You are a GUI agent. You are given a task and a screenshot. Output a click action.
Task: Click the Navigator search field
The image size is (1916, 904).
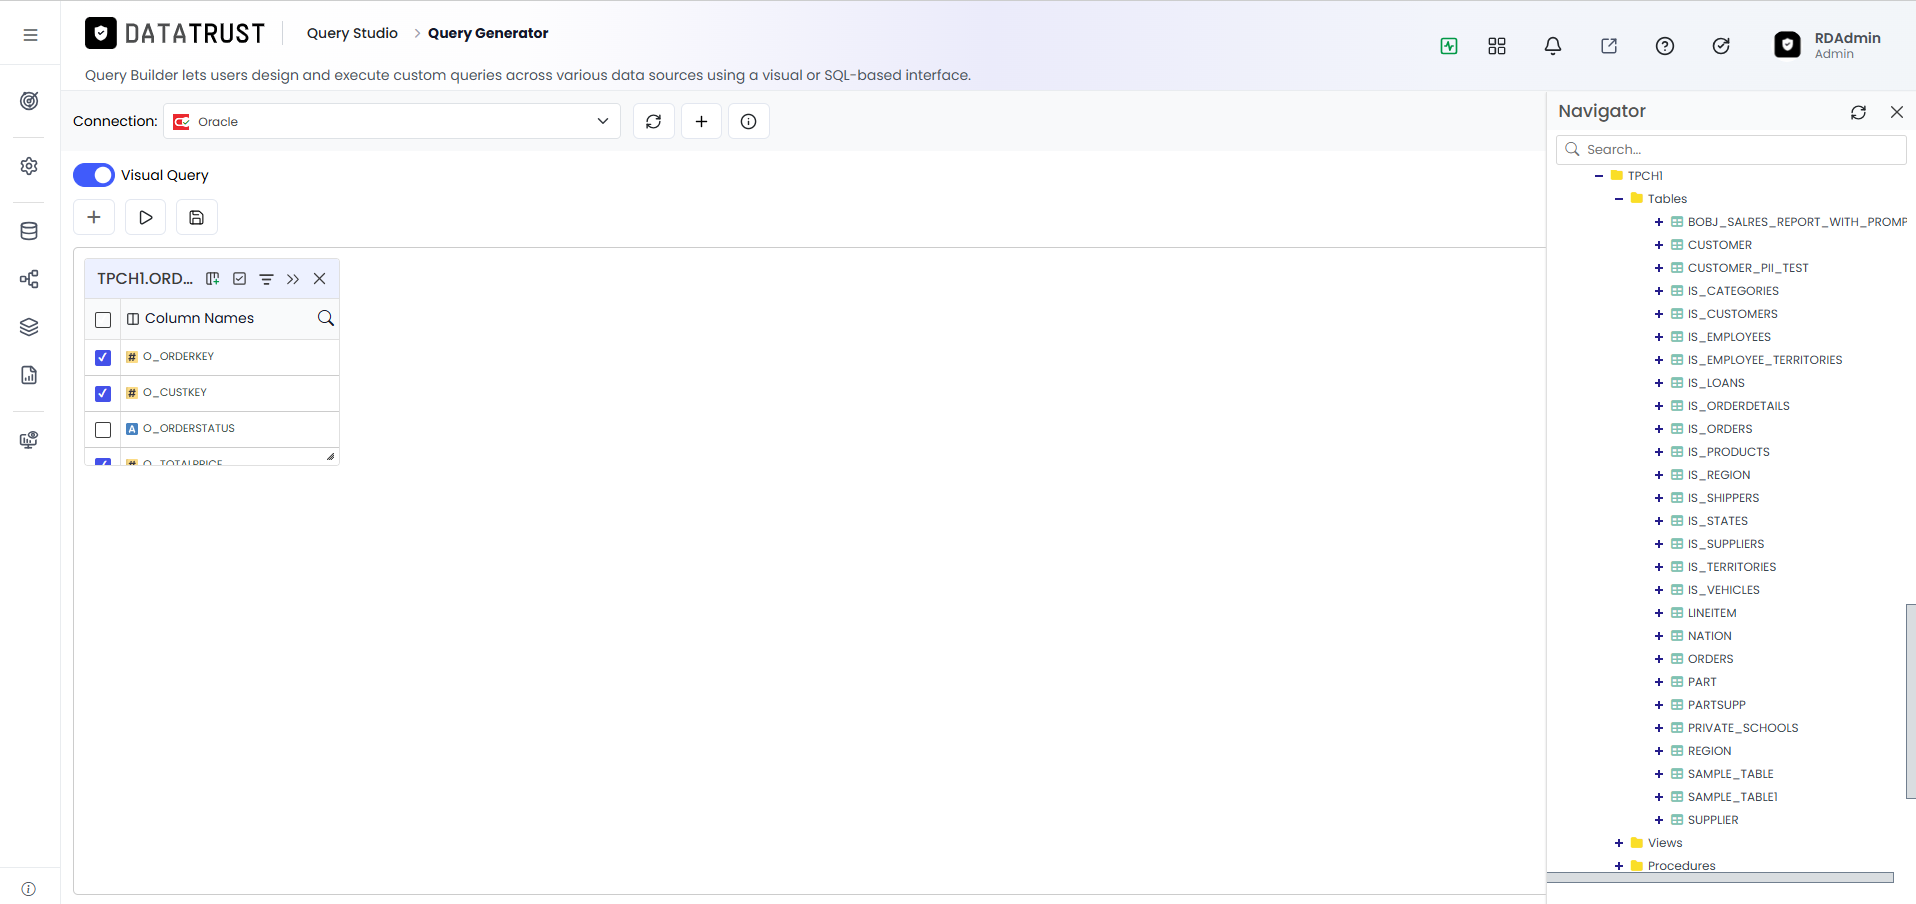click(x=1732, y=149)
